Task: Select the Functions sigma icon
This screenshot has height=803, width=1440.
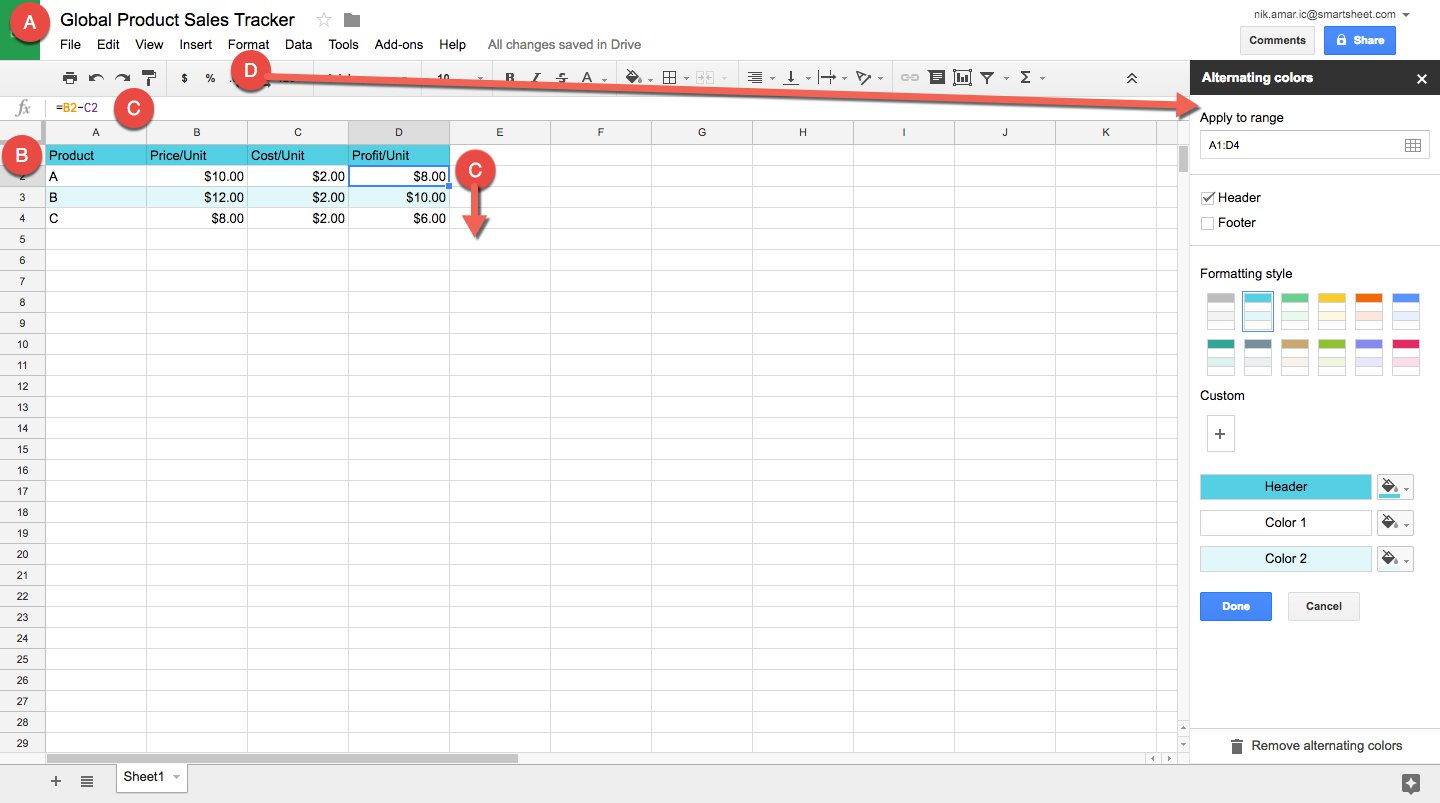Action: click(x=1026, y=77)
